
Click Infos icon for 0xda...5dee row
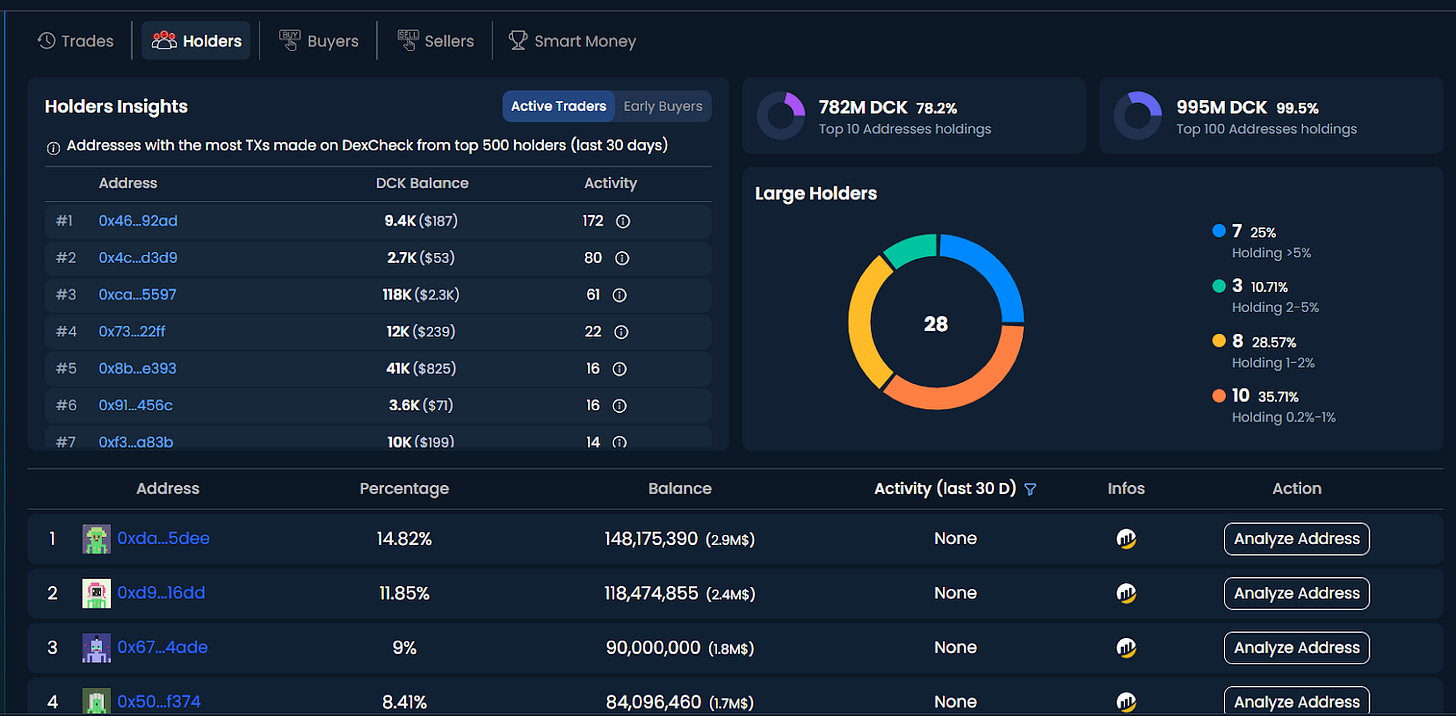tap(1126, 539)
